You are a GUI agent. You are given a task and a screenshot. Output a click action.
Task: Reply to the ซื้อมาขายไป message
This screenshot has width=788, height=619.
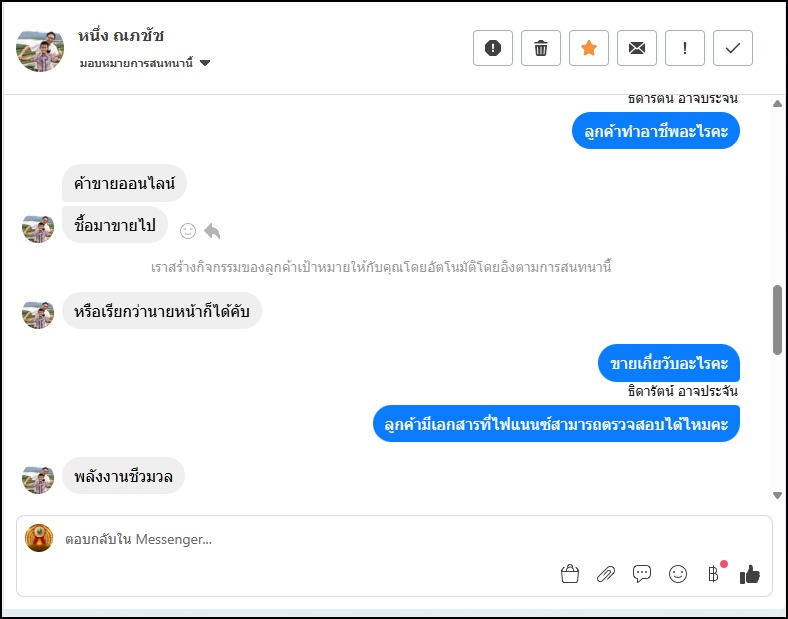click(x=212, y=231)
